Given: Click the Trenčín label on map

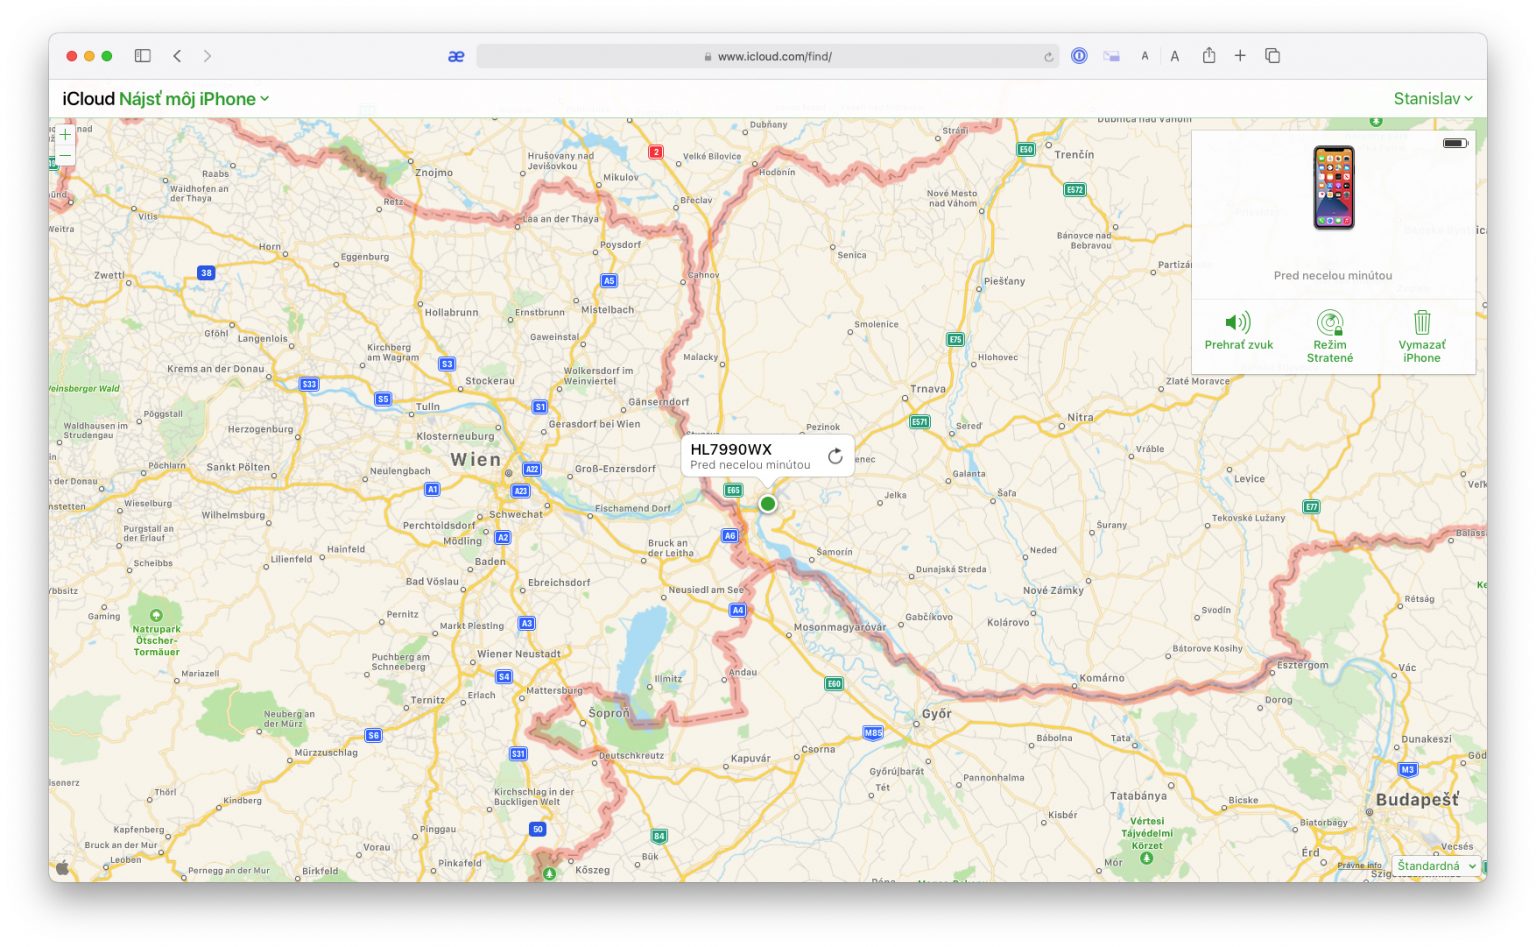Looking at the screenshot, I should click(x=1074, y=155).
